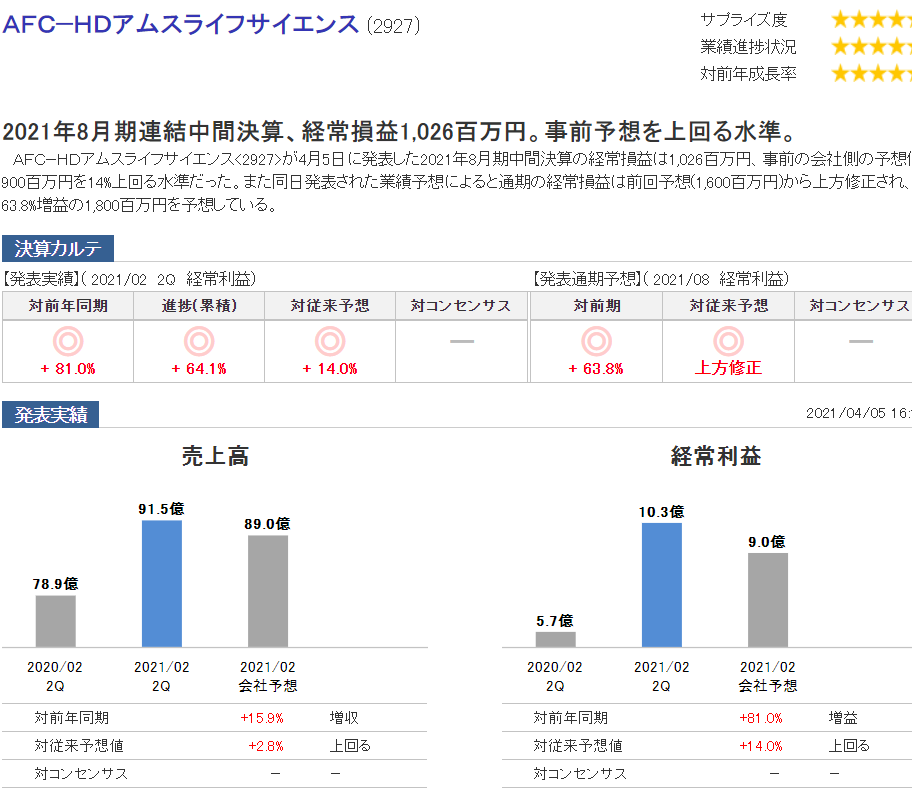This screenshot has width=912, height=792.
Task: Click 経常利益 chart title
Action: click(716, 456)
